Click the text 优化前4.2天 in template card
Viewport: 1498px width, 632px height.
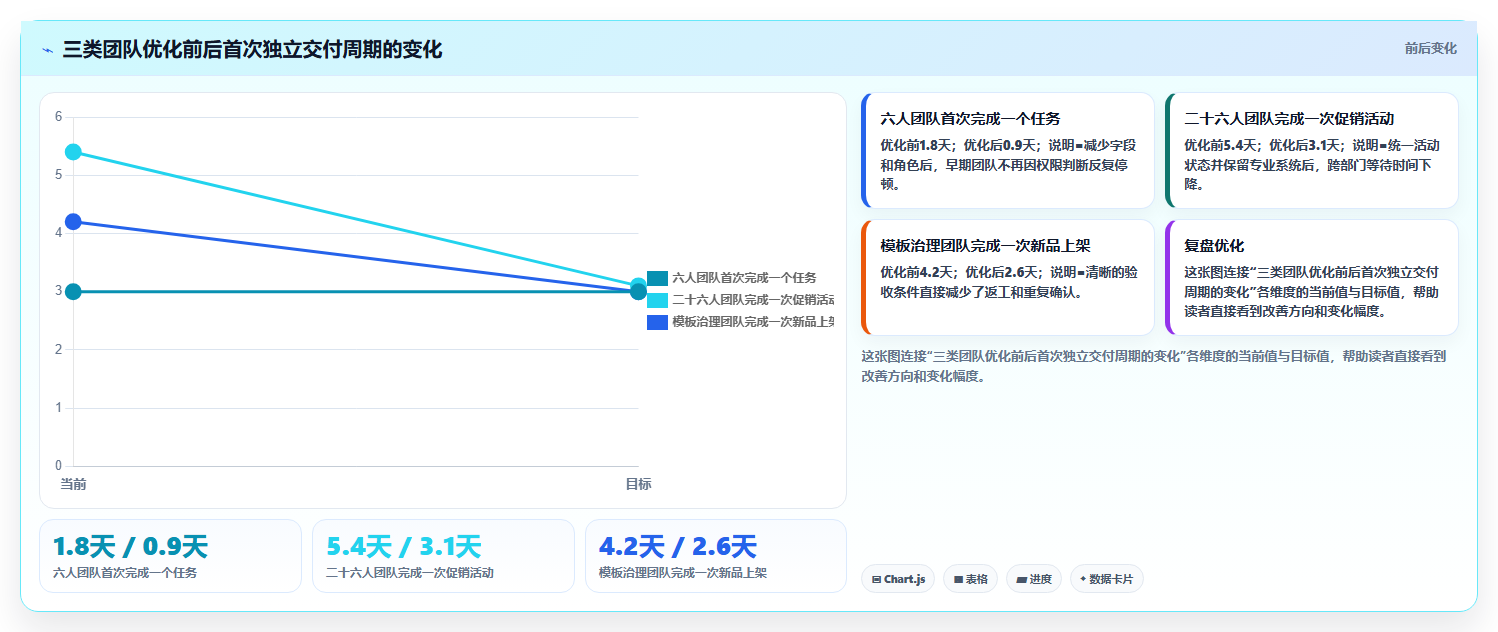coord(918,272)
